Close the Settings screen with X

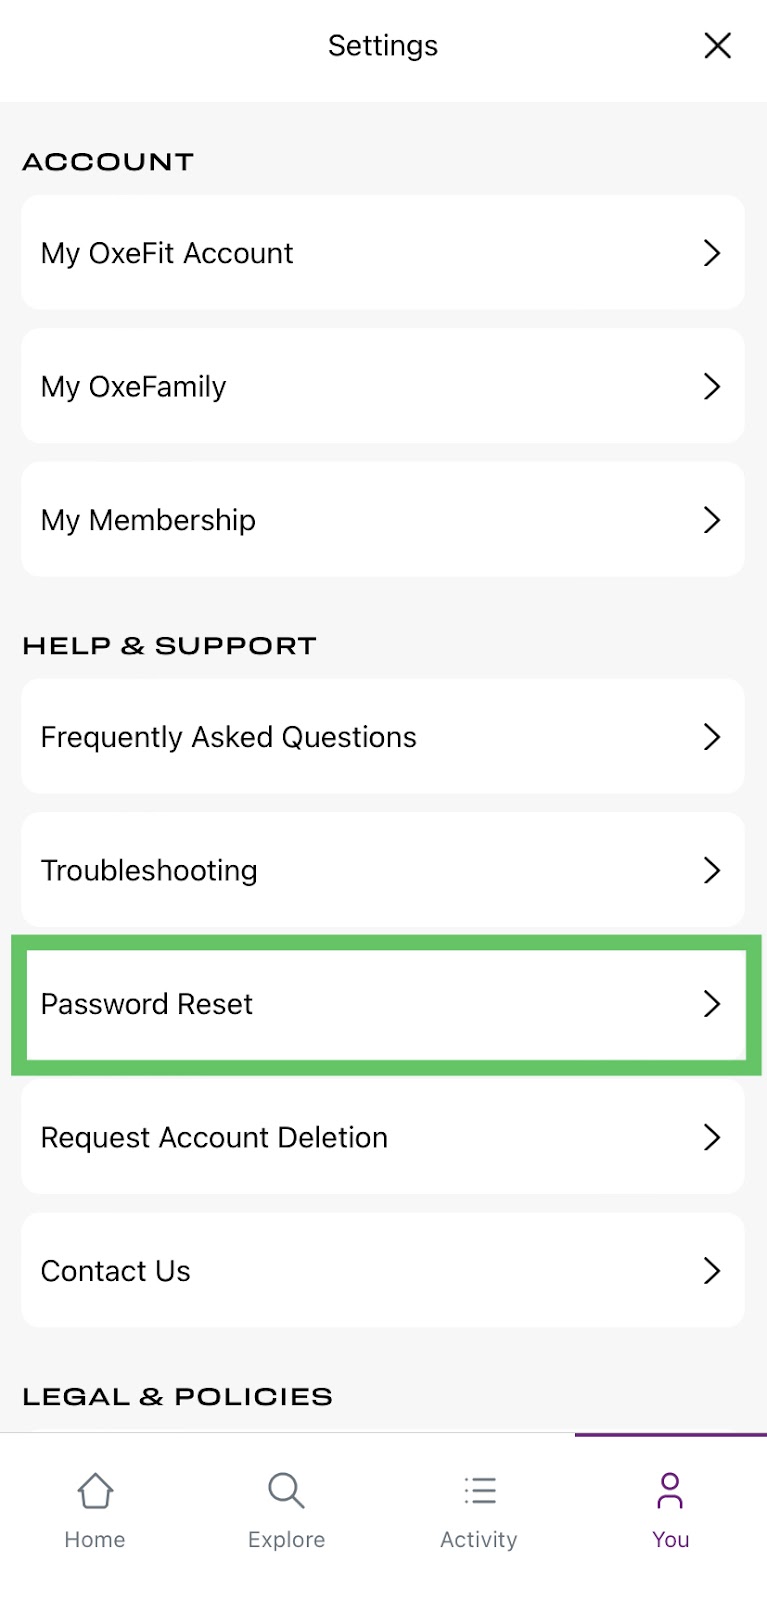[x=717, y=45]
